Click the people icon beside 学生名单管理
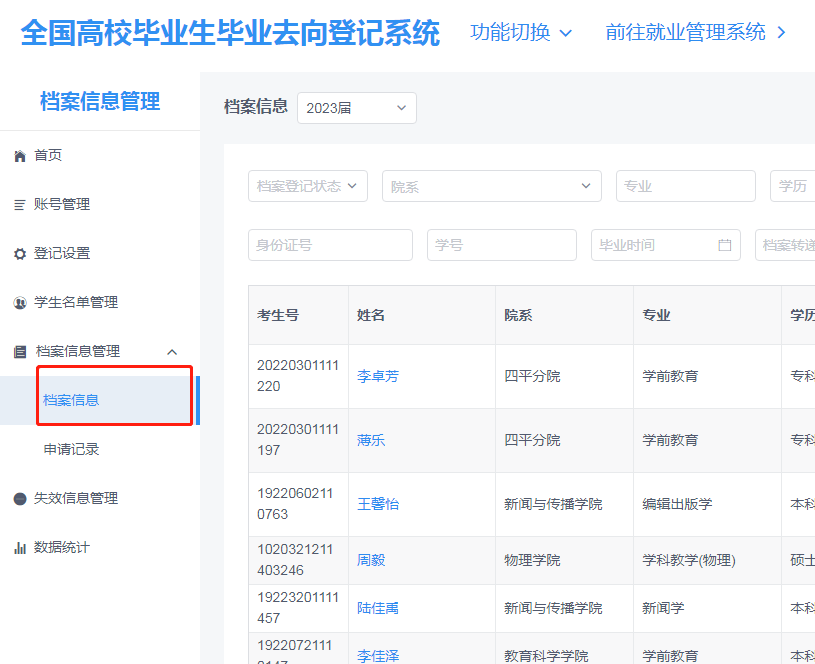 [20, 303]
